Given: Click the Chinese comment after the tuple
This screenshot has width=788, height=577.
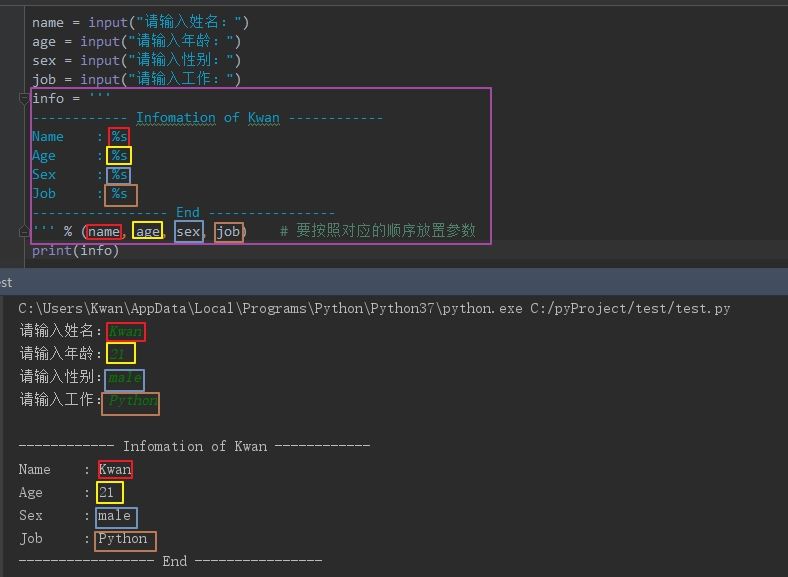Looking at the screenshot, I should tap(377, 231).
